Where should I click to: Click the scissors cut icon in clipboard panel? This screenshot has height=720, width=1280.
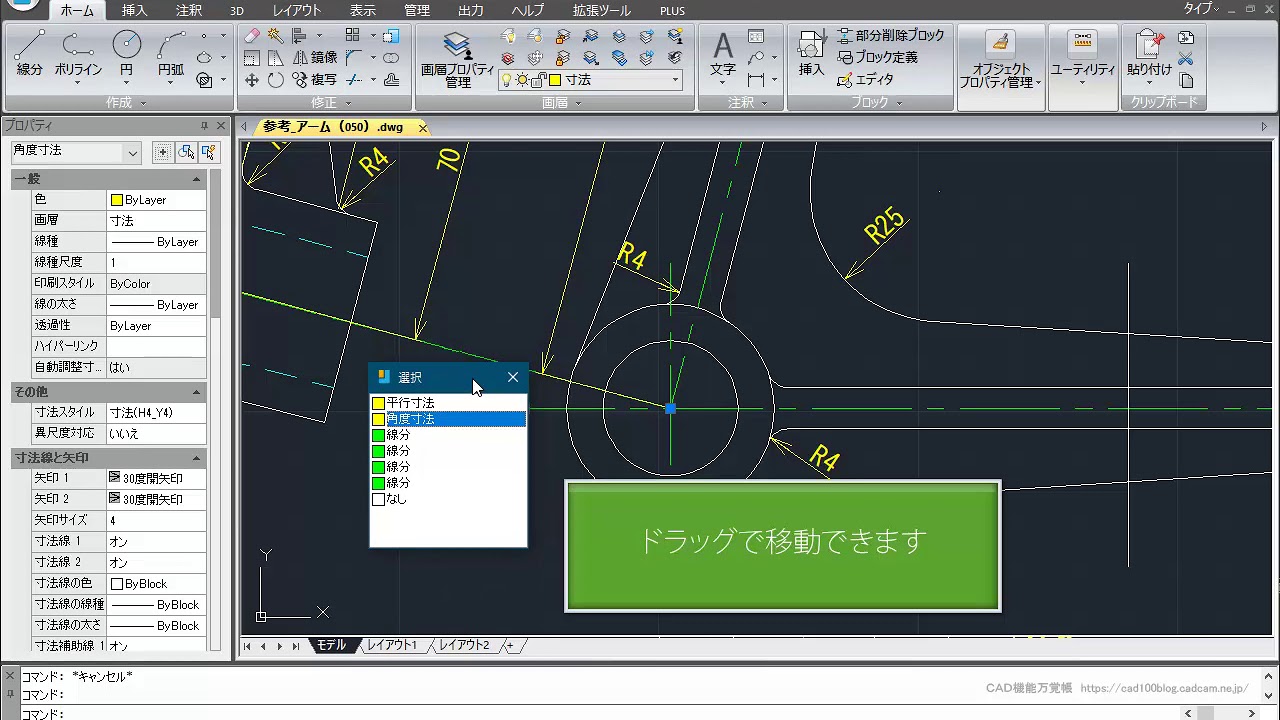[1186, 58]
